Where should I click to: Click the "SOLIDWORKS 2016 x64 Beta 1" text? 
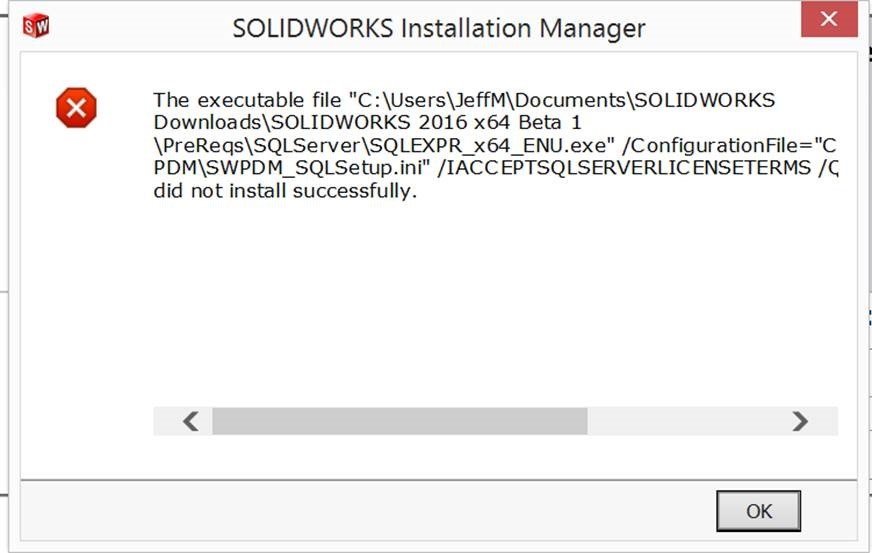coord(445,123)
